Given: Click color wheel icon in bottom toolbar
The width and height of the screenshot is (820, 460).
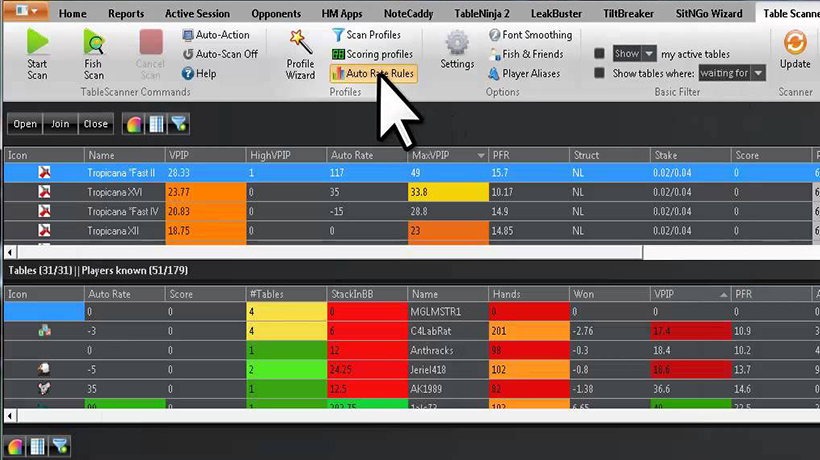Looking at the screenshot, I should pos(15,446).
